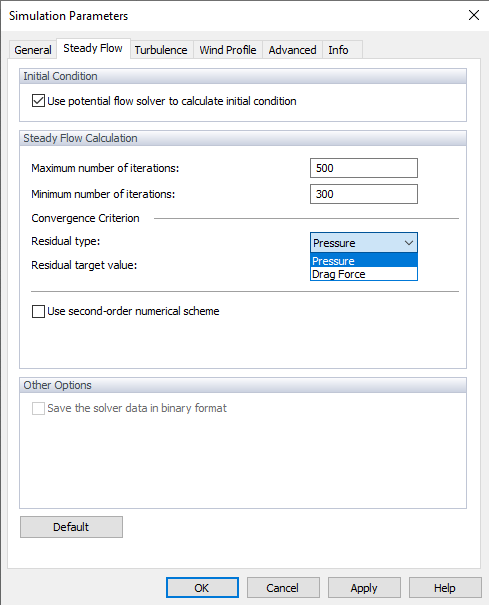Close the Simulation Parameters dialog
The height and width of the screenshot is (605, 489).
click(474, 15)
